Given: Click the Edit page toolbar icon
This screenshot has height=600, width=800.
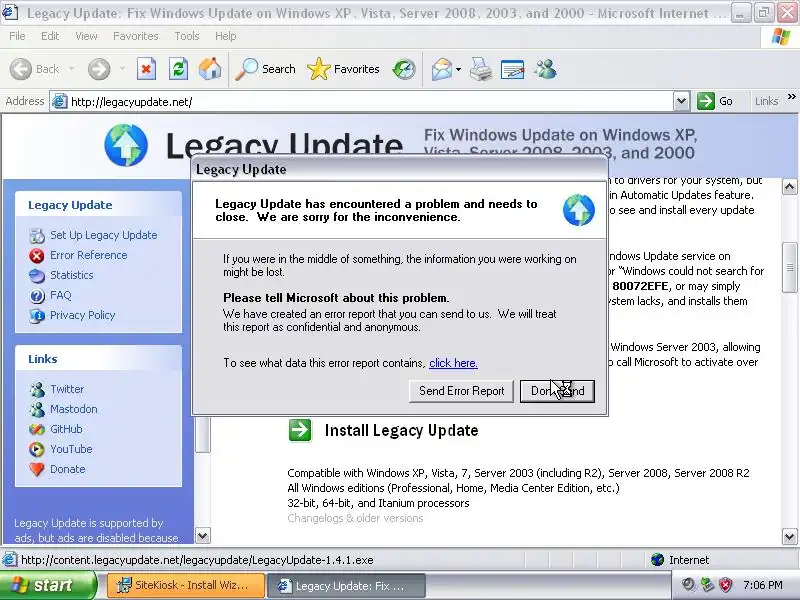Looking at the screenshot, I should 513,69.
